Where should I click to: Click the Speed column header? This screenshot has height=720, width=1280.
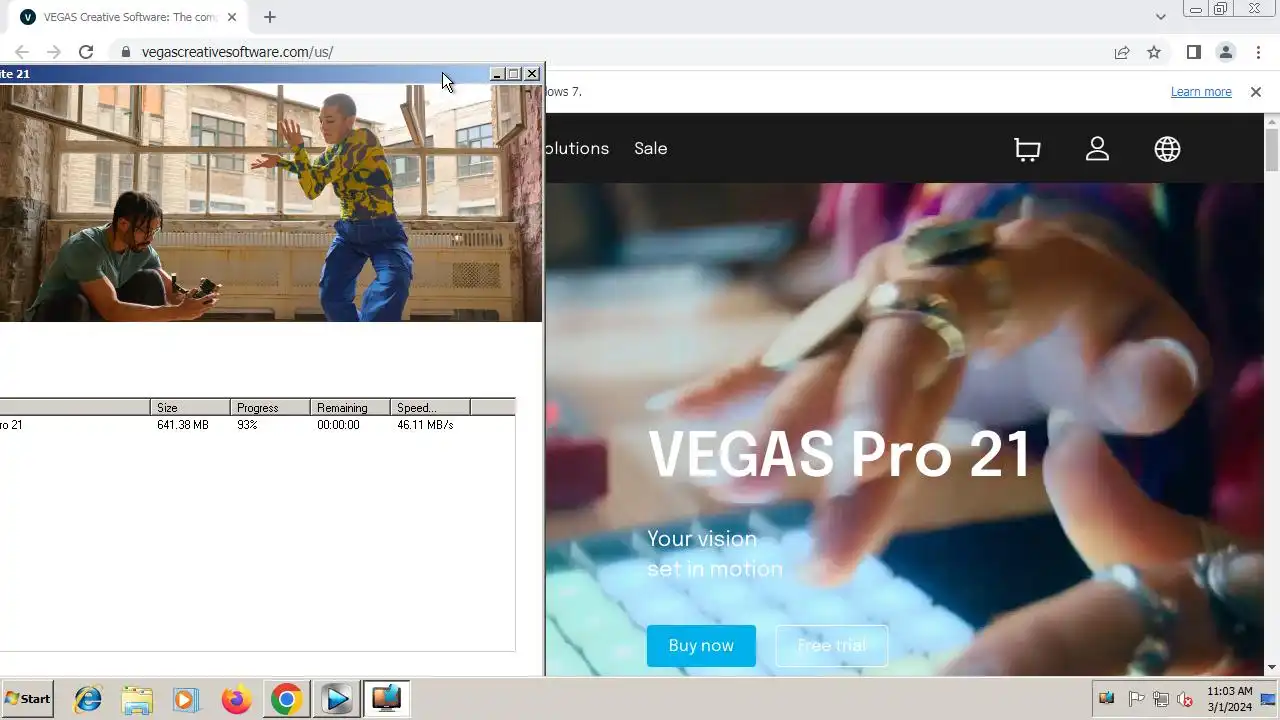click(x=430, y=408)
